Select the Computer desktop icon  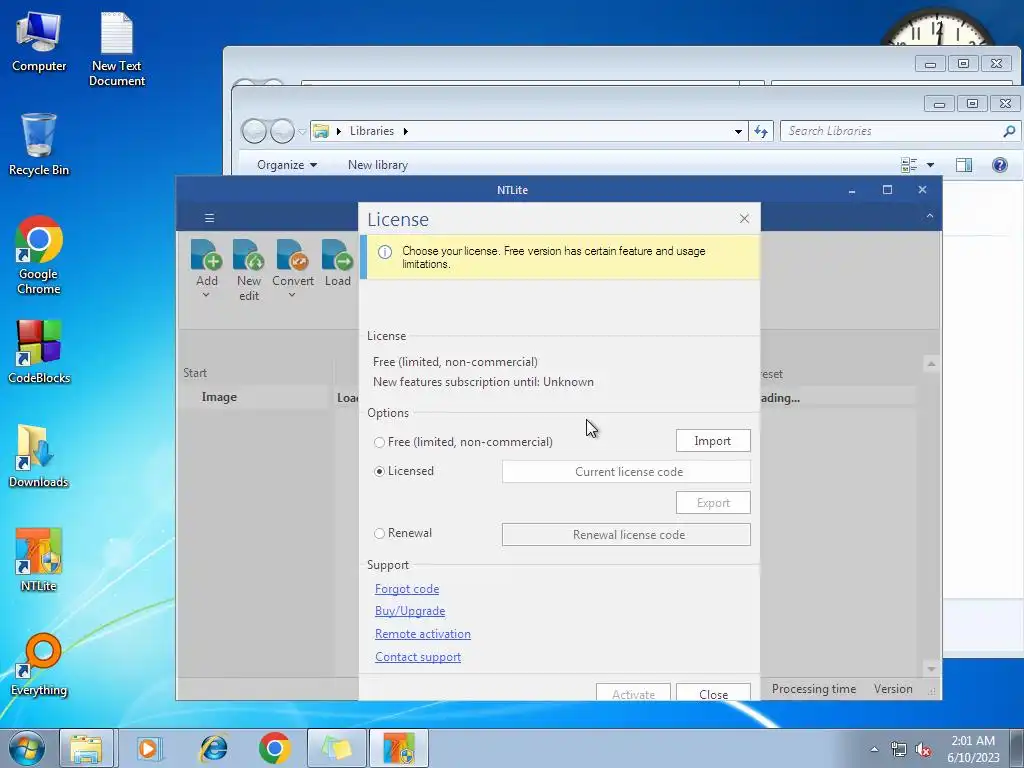(39, 42)
